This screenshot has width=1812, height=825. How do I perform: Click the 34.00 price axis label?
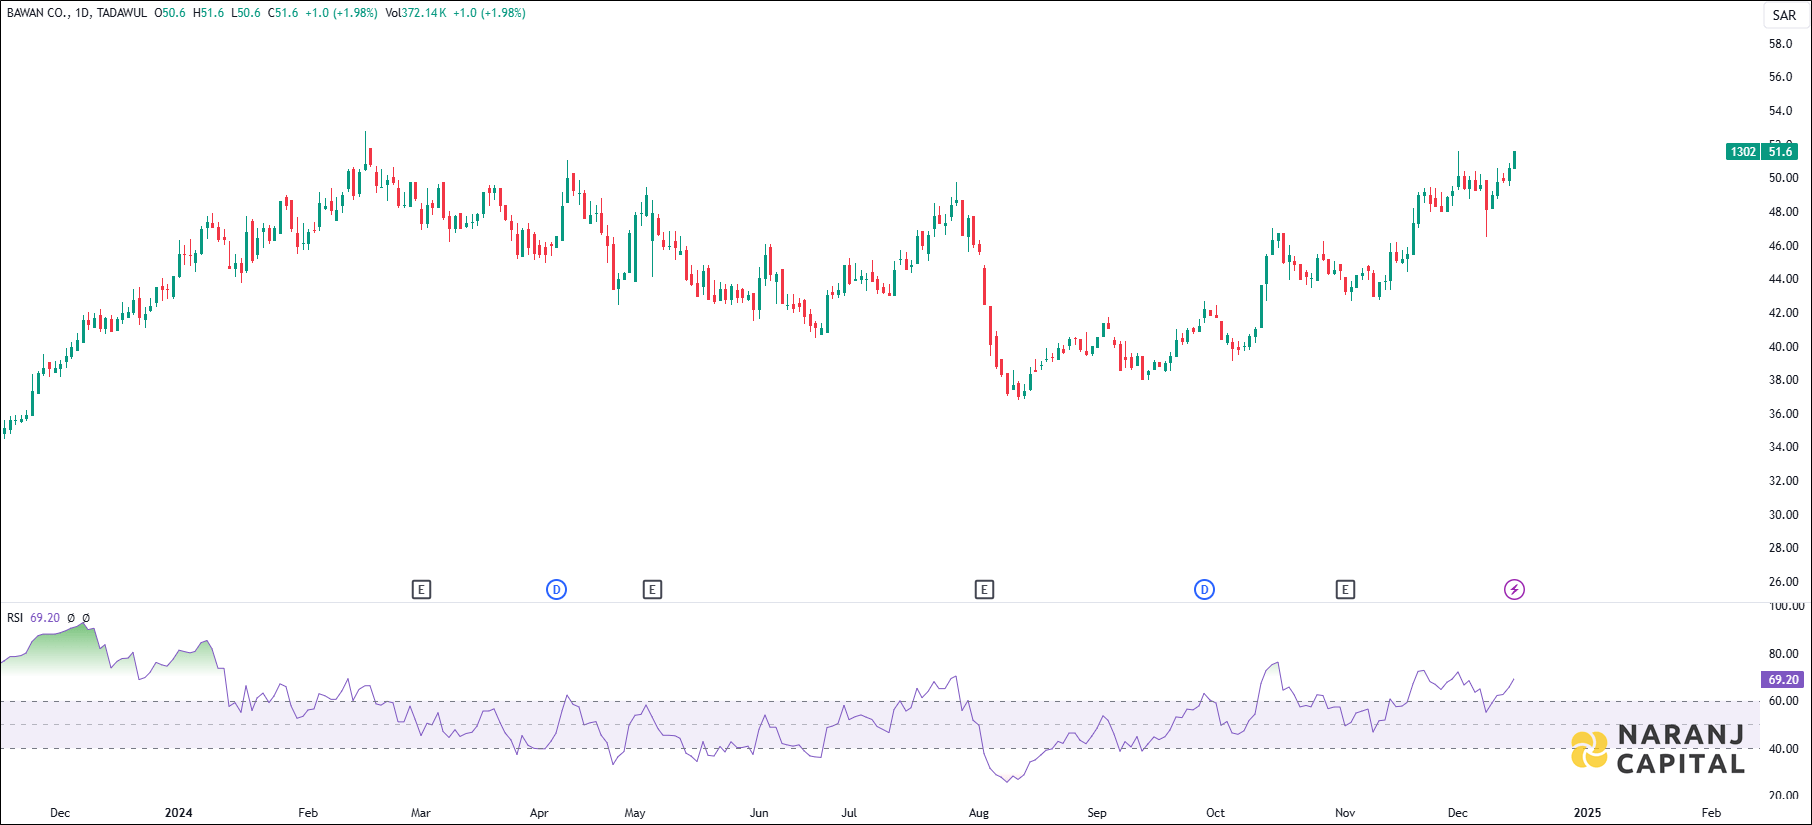pos(1784,447)
